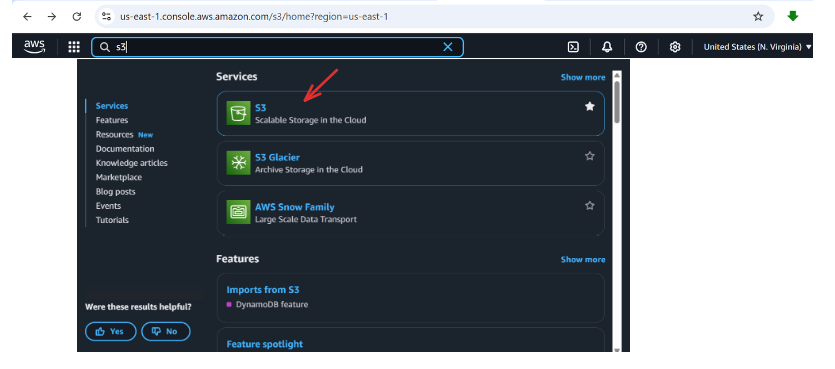
Task: Unfavorite S3 with the filled star
Action: pyautogui.click(x=590, y=106)
